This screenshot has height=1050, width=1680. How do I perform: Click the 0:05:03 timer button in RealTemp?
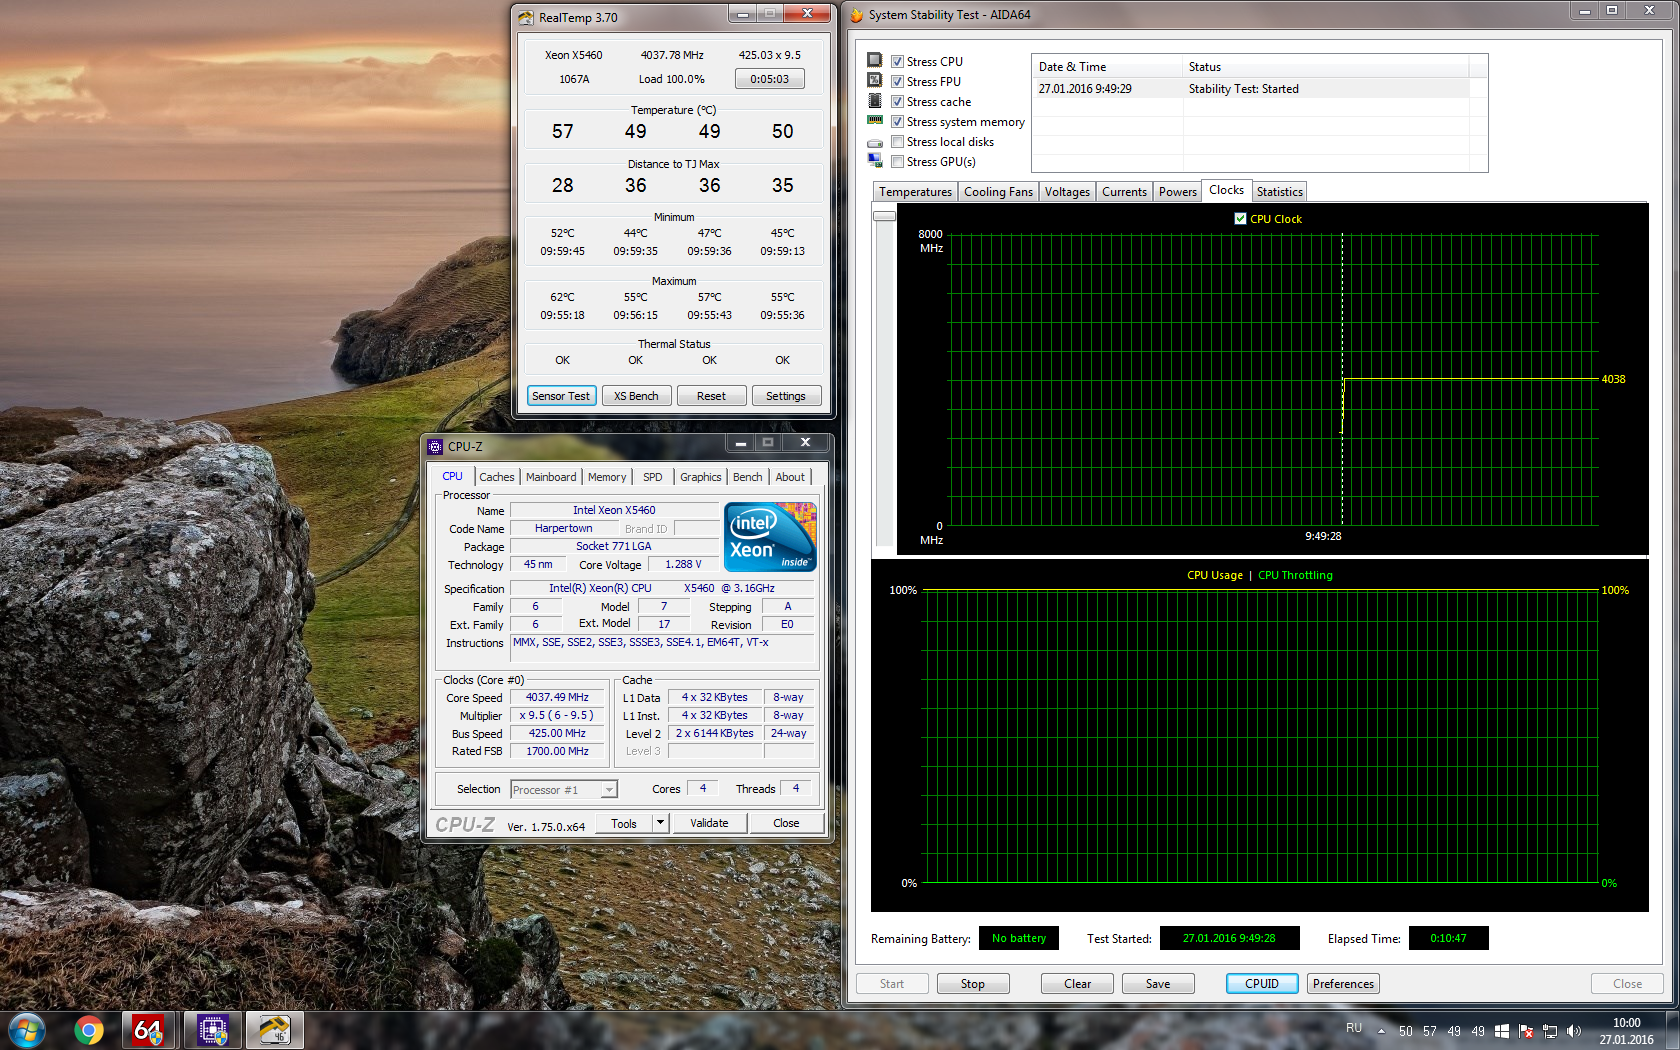(770, 79)
